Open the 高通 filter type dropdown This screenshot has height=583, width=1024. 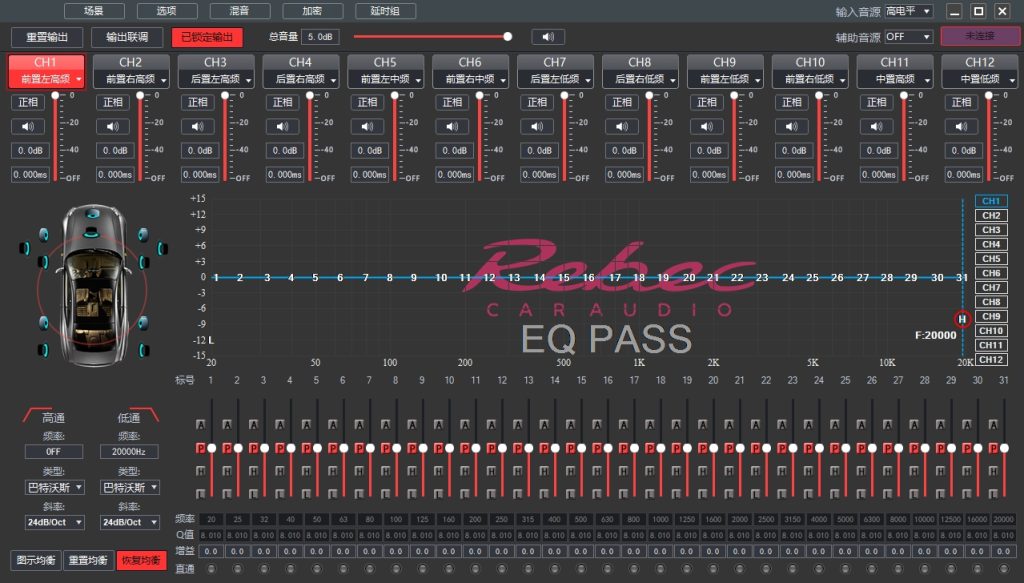pyautogui.click(x=54, y=487)
